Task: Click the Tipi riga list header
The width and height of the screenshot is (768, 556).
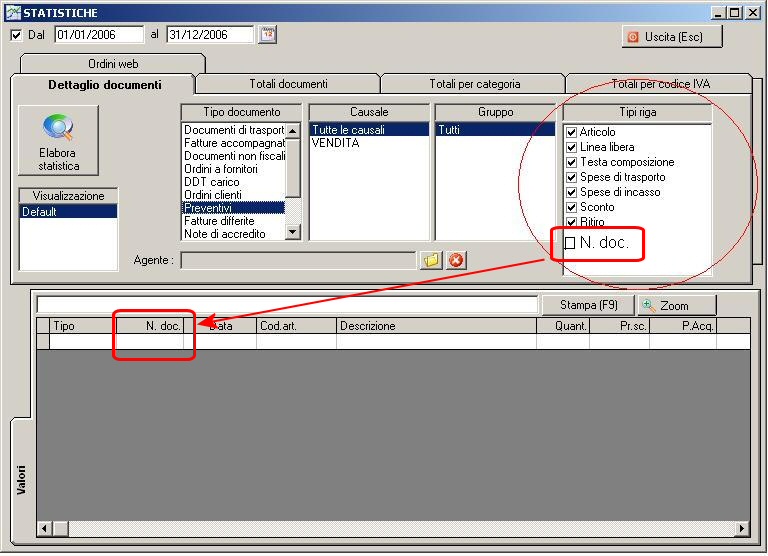Action: pyautogui.click(x=637, y=112)
